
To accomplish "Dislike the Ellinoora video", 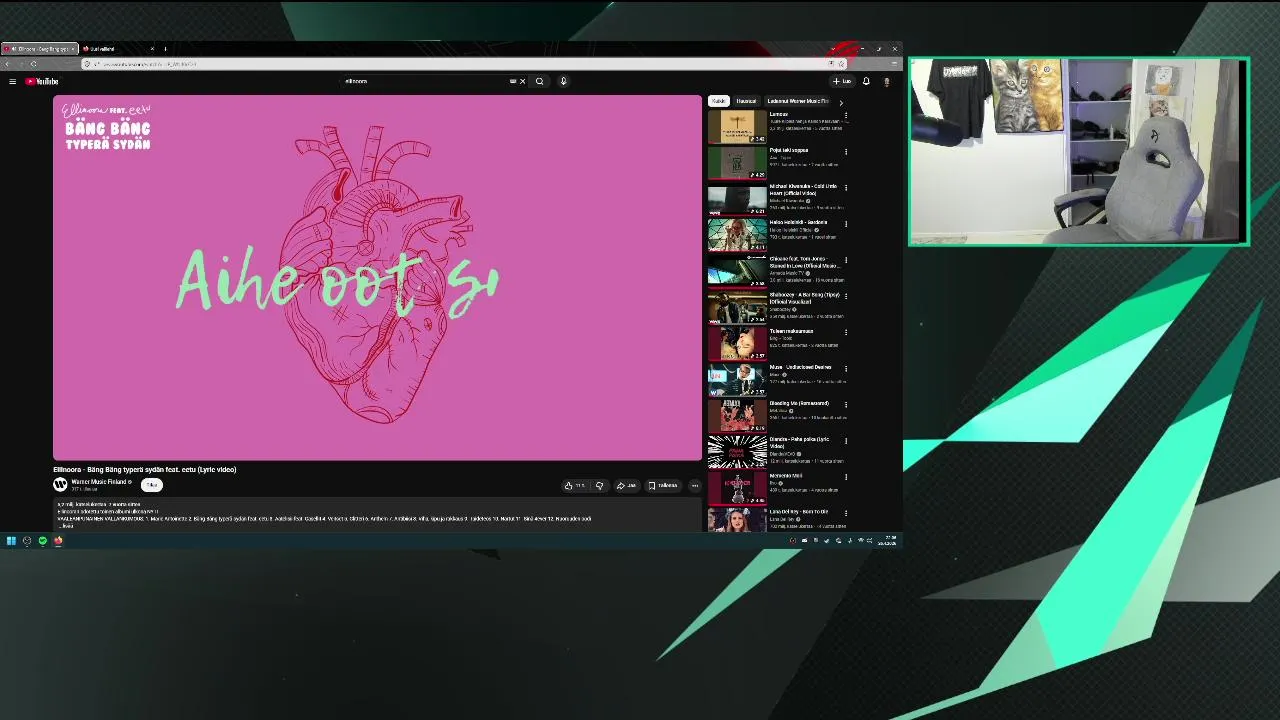I will coord(599,486).
